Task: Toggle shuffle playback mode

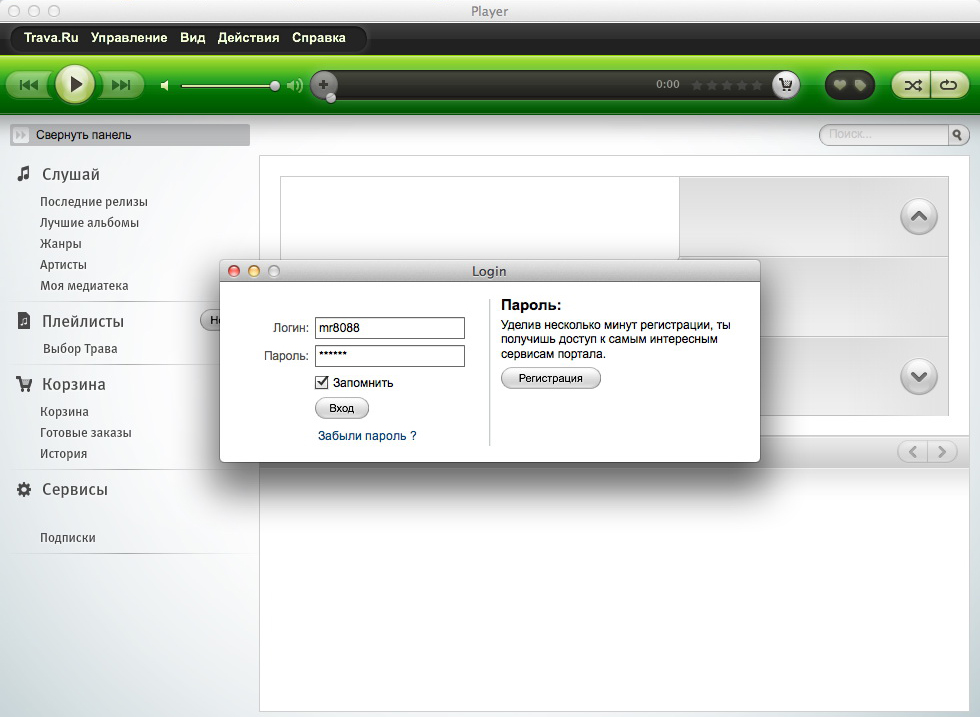Action: [912, 85]
